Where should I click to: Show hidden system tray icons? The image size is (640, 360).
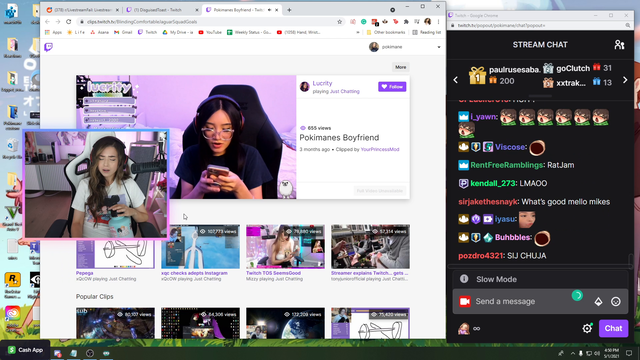572,353
